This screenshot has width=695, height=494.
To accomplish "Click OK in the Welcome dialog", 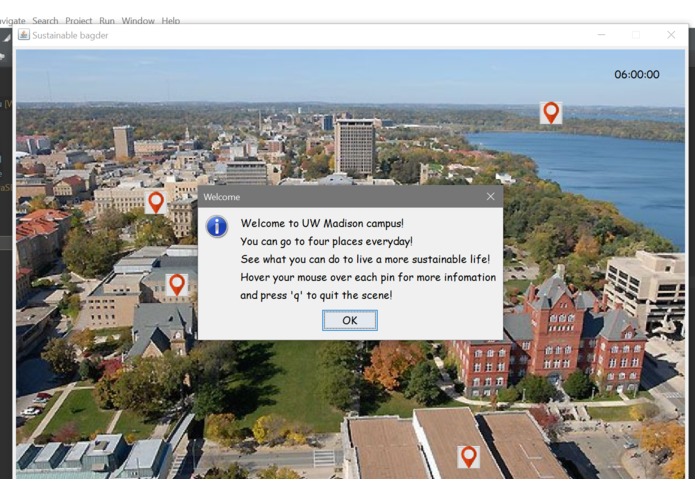I will 350,320.
